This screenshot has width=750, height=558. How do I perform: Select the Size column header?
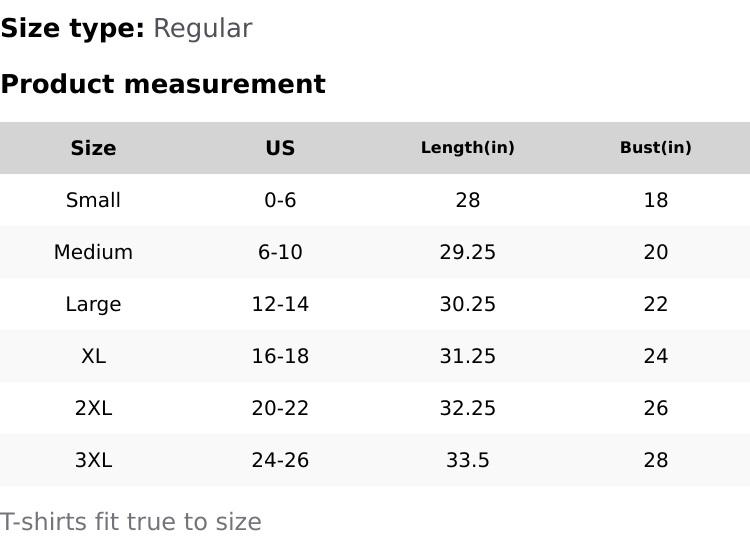click(93, 148)
